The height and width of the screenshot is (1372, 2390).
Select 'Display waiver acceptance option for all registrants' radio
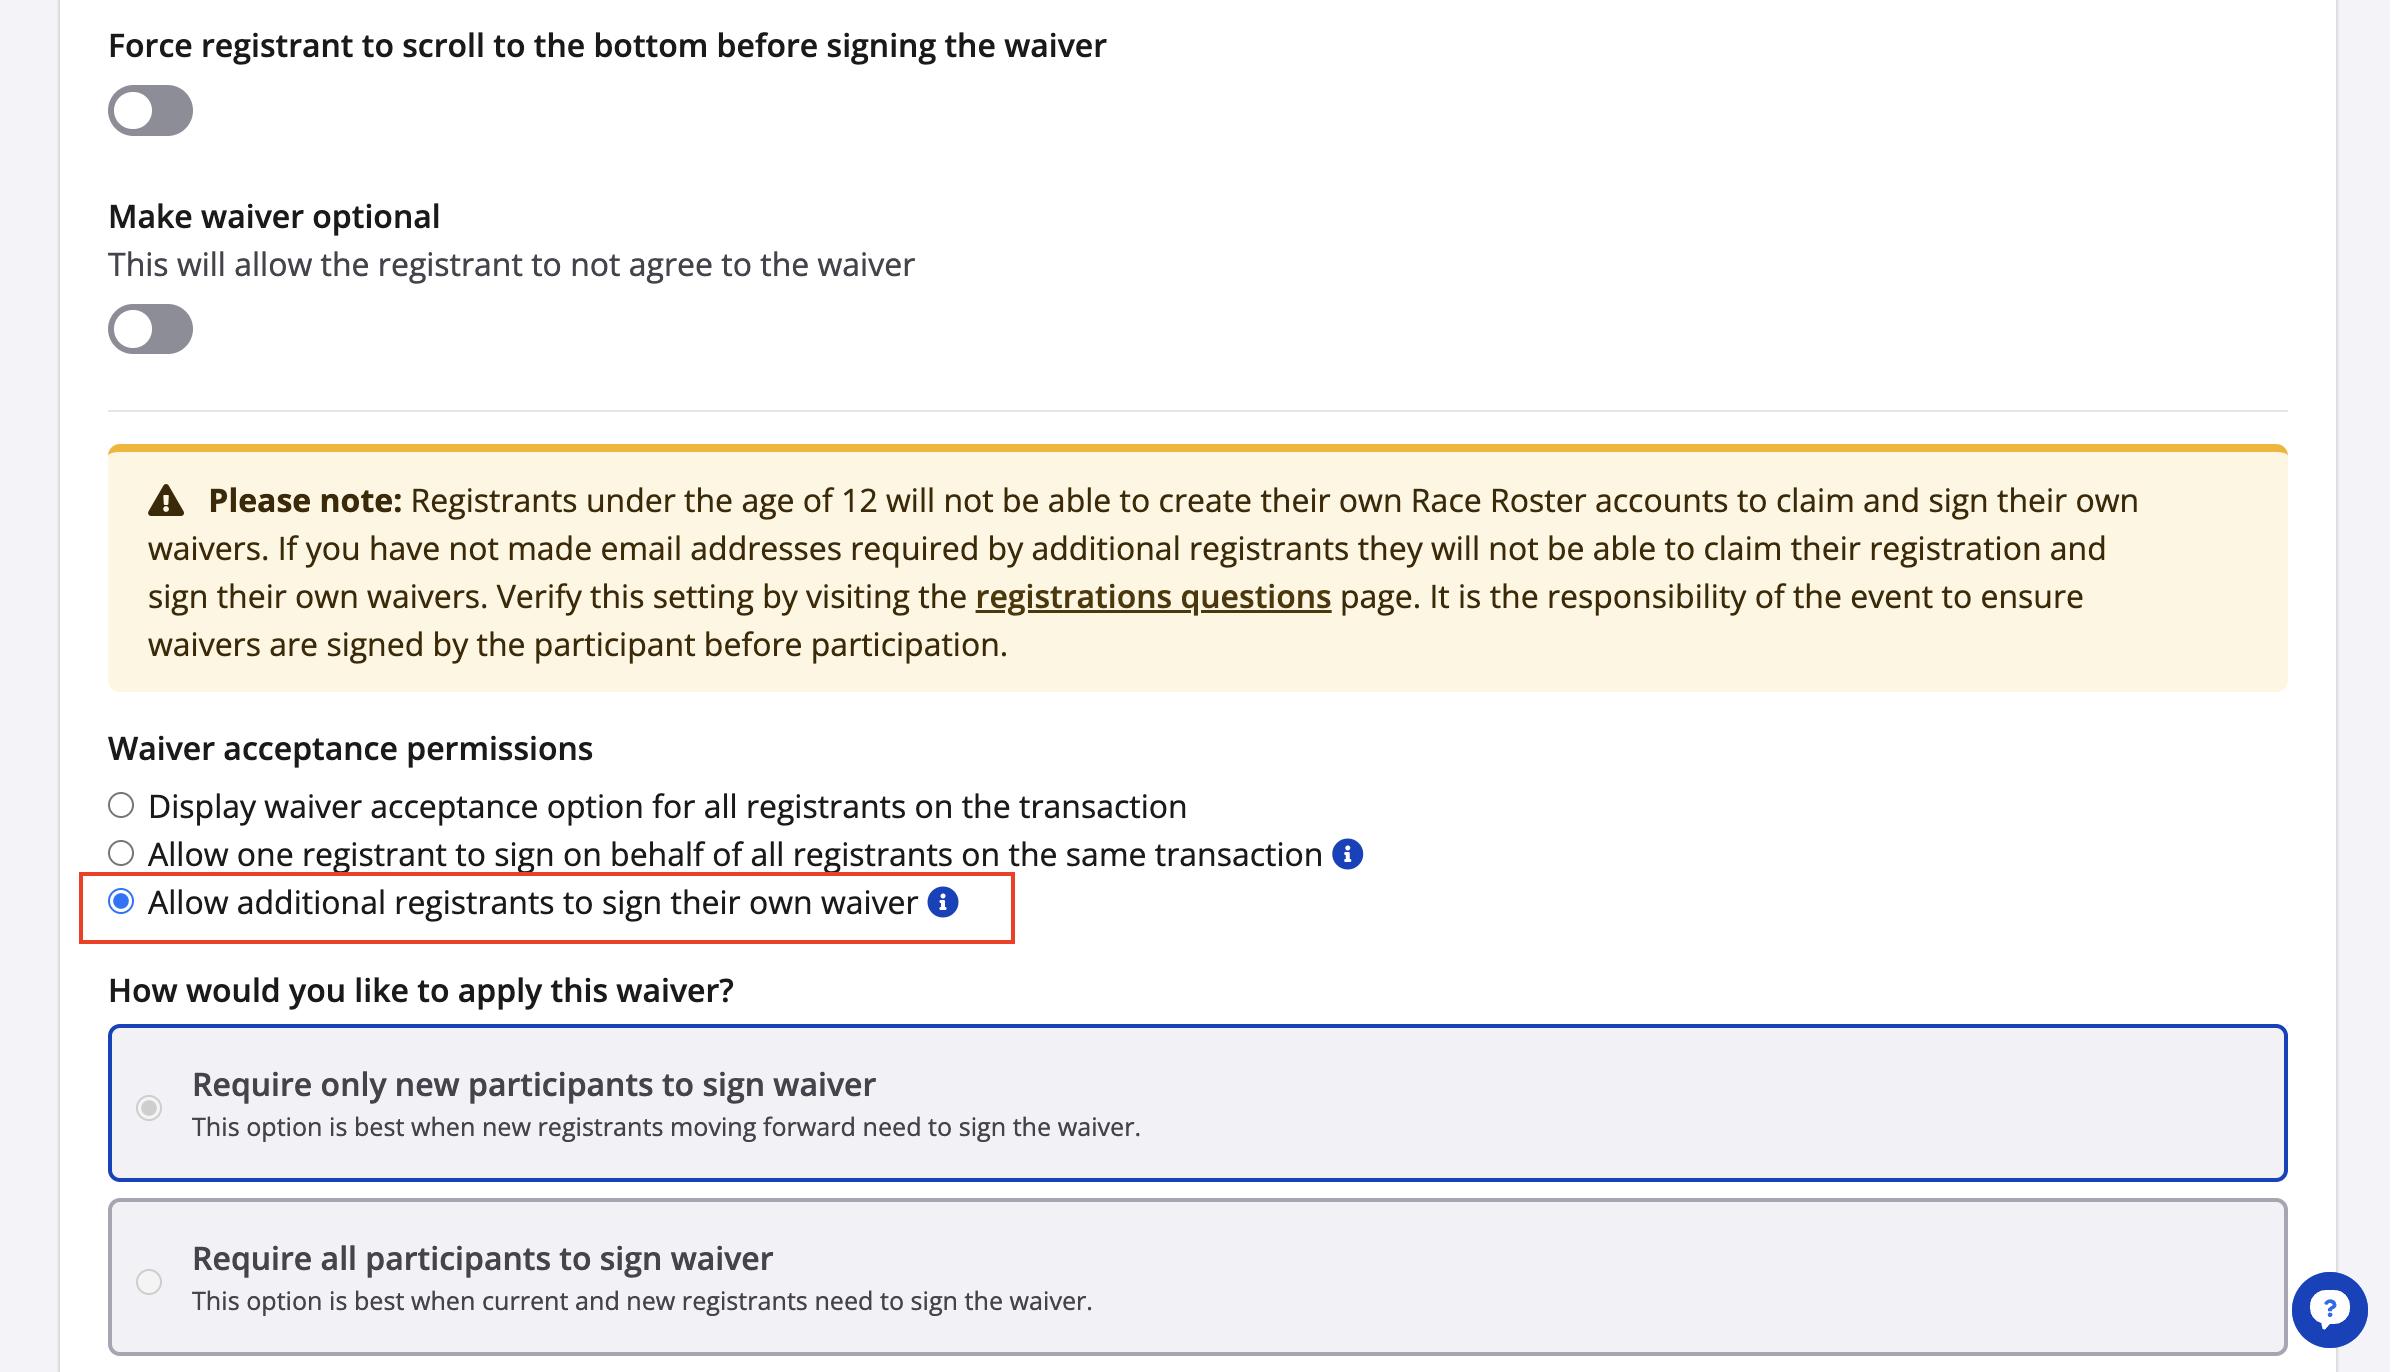tap(121, 805)
